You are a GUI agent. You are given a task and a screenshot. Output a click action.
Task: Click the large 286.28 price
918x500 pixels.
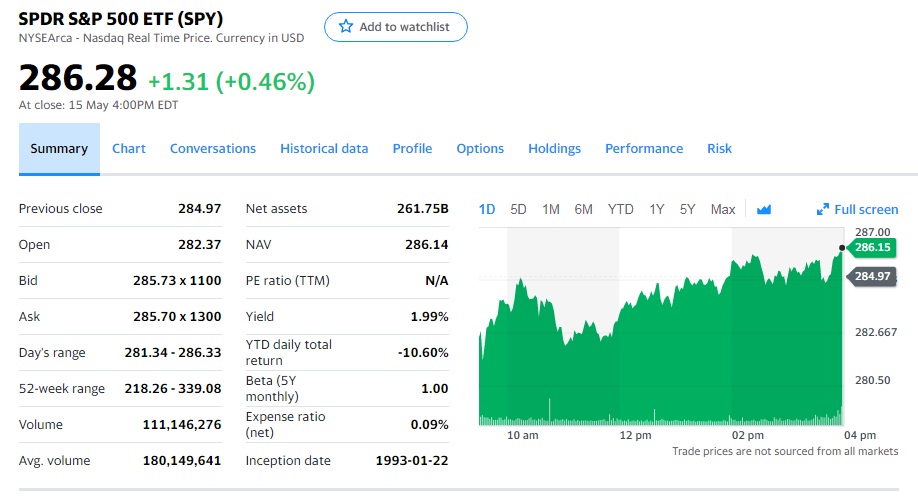pos(78,77)
